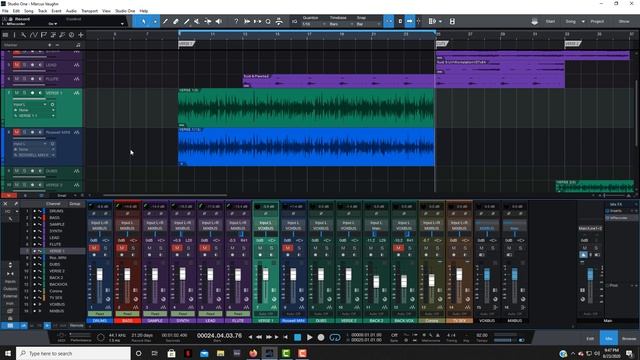This screenshot has height=360, width=640.
Task: Open the Track menu
Action: point(42,11)
